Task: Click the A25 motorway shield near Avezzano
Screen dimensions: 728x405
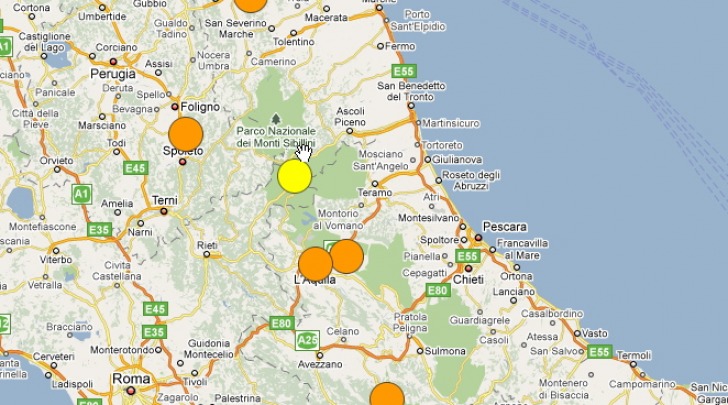Action: pos(307,340)
